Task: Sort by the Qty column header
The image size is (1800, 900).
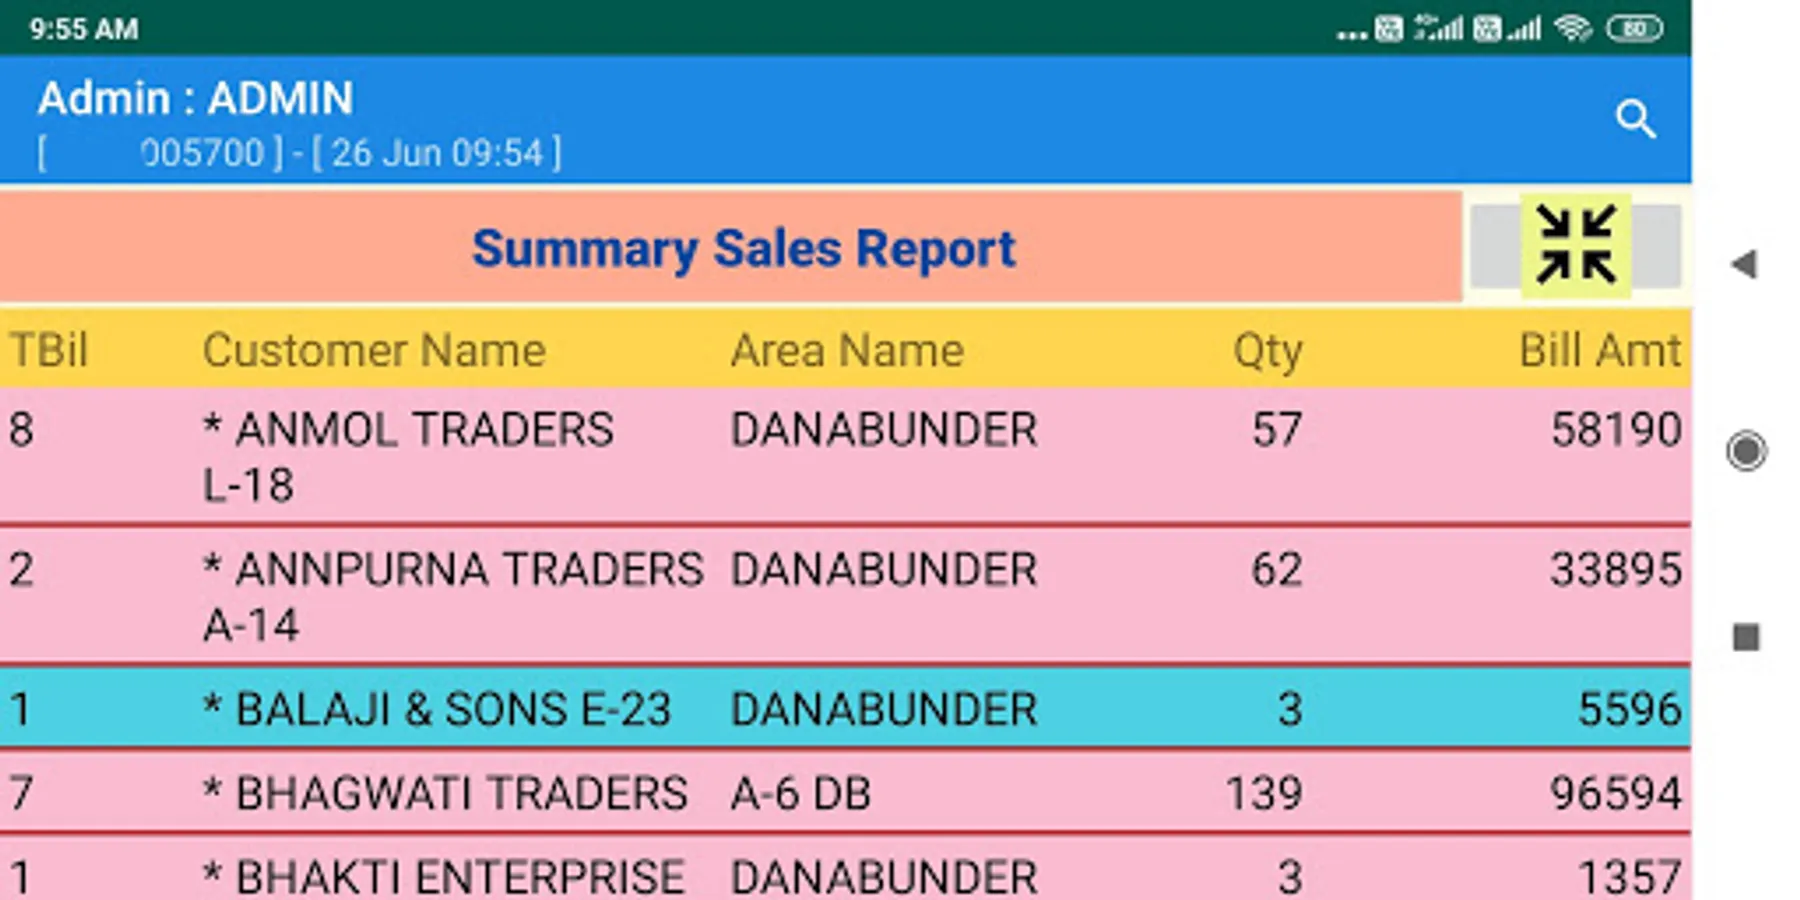Action: coord(1266,350)
